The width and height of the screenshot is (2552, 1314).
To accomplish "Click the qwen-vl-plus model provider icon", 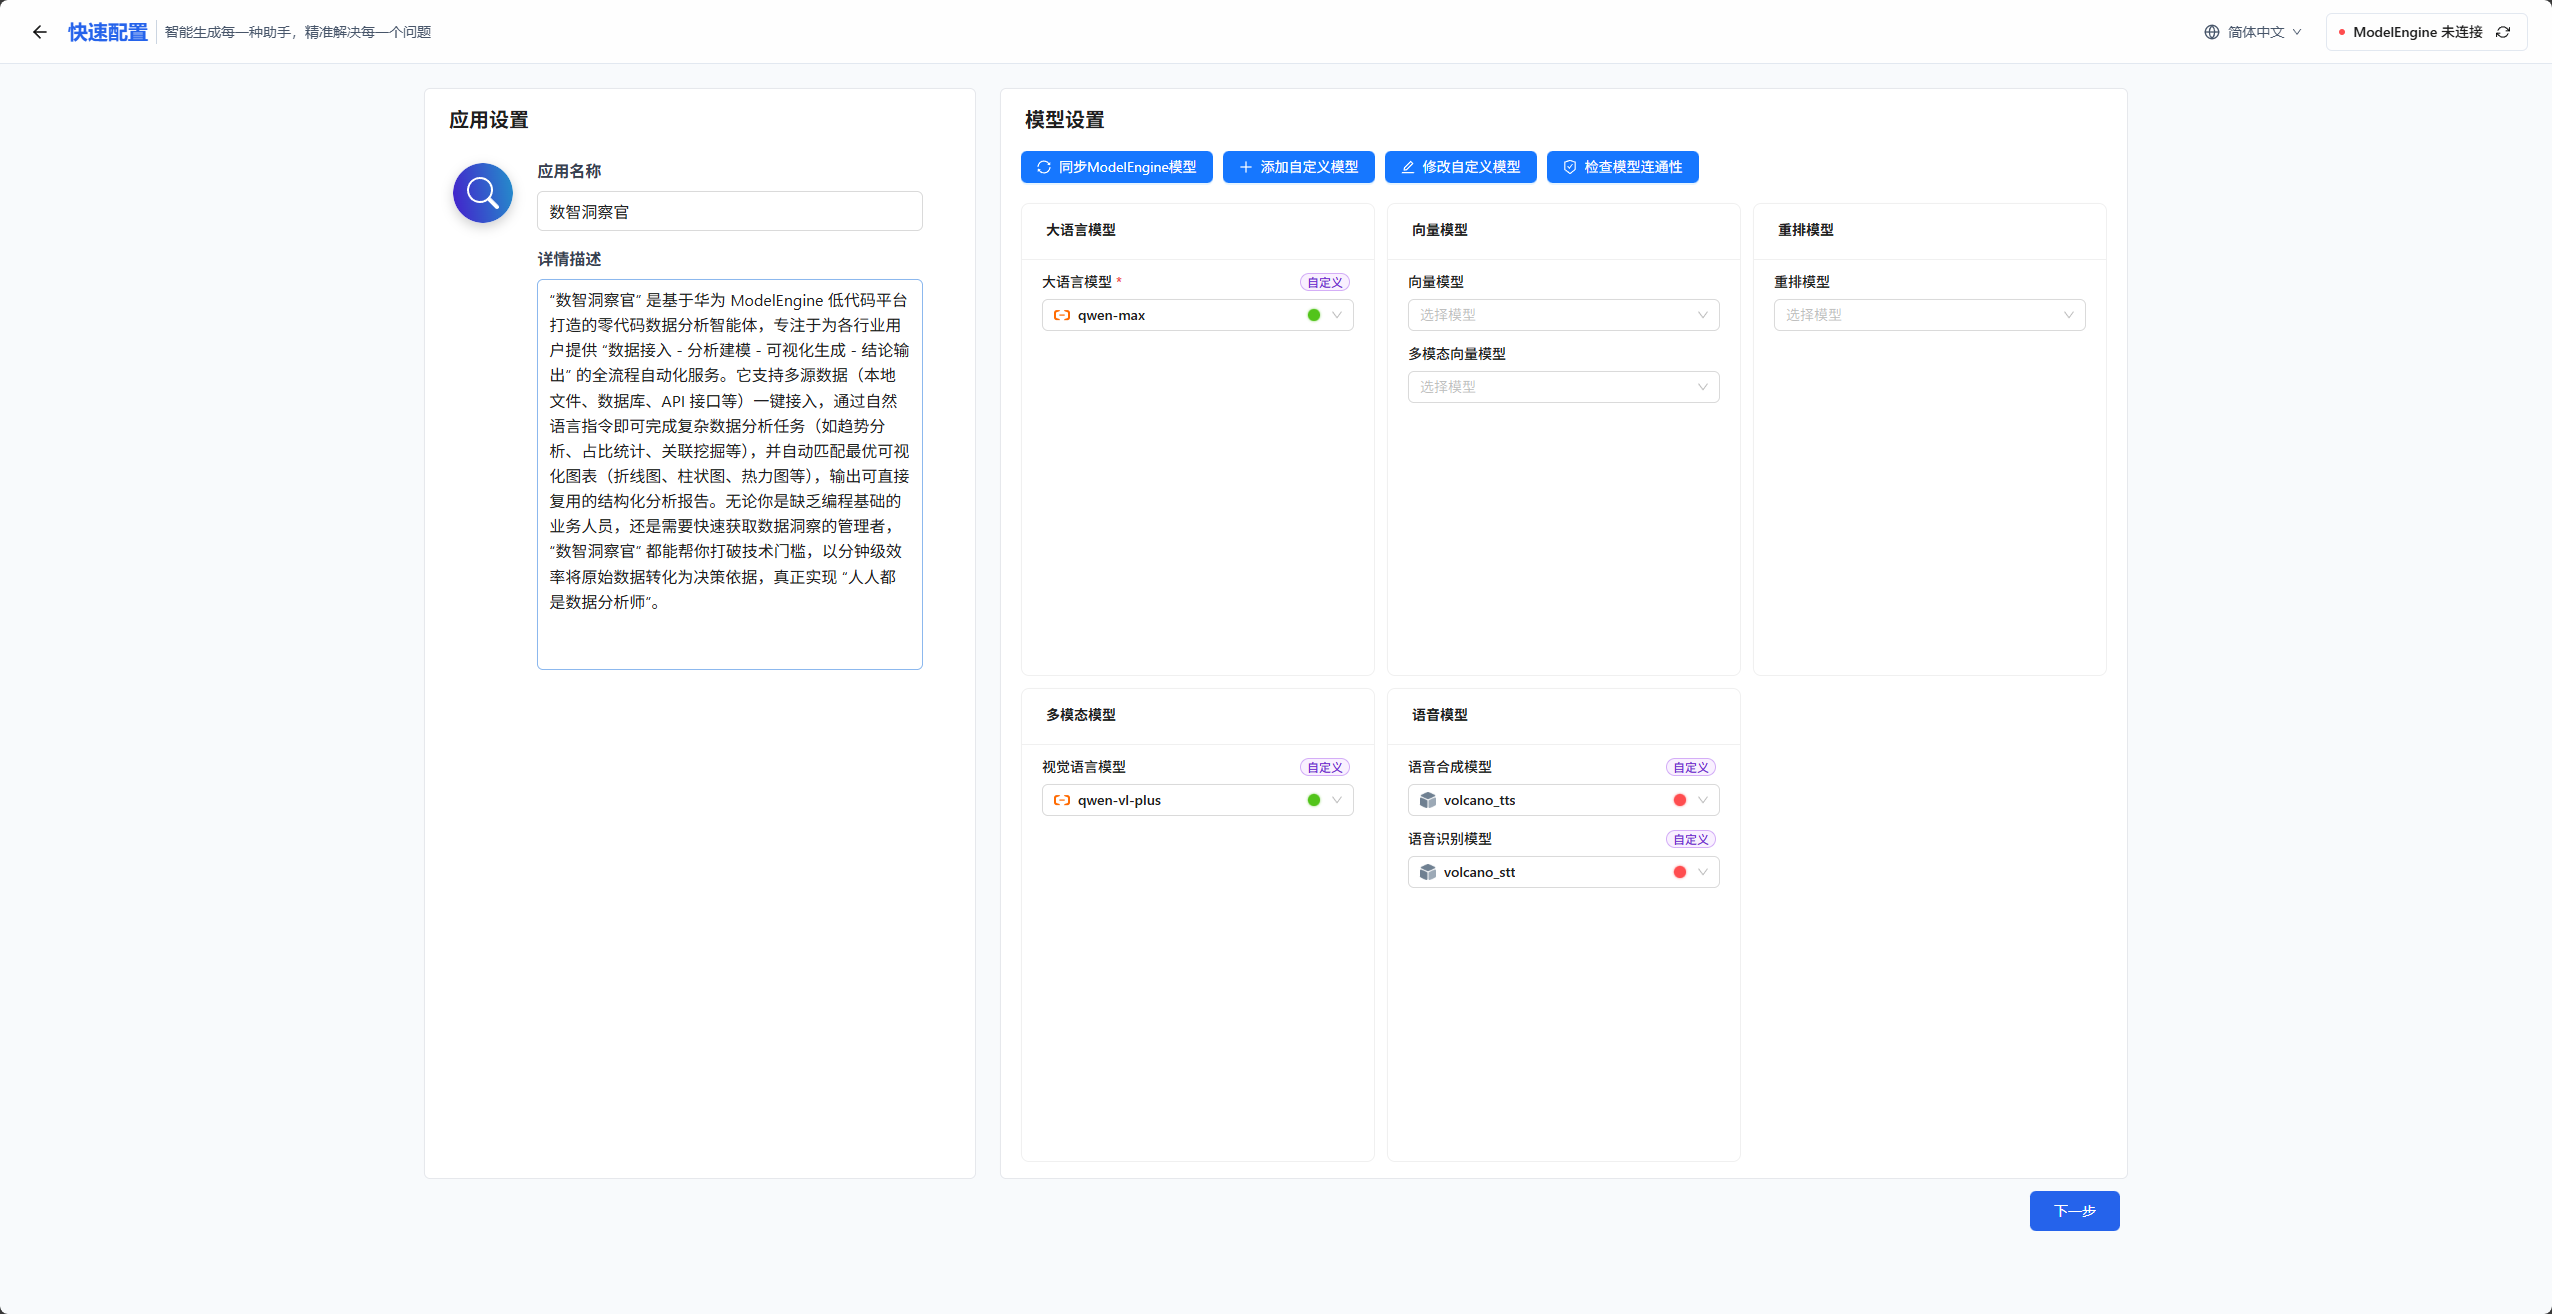I will tap(1062, 800).
